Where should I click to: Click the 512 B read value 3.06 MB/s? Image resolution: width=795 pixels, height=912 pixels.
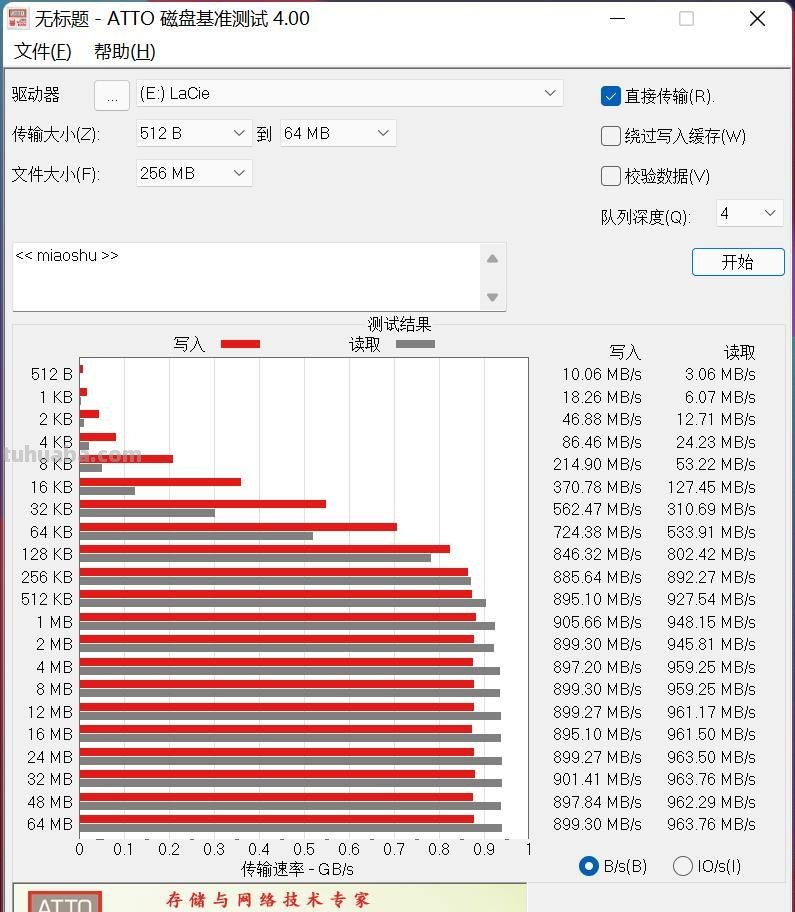(721, 374)
